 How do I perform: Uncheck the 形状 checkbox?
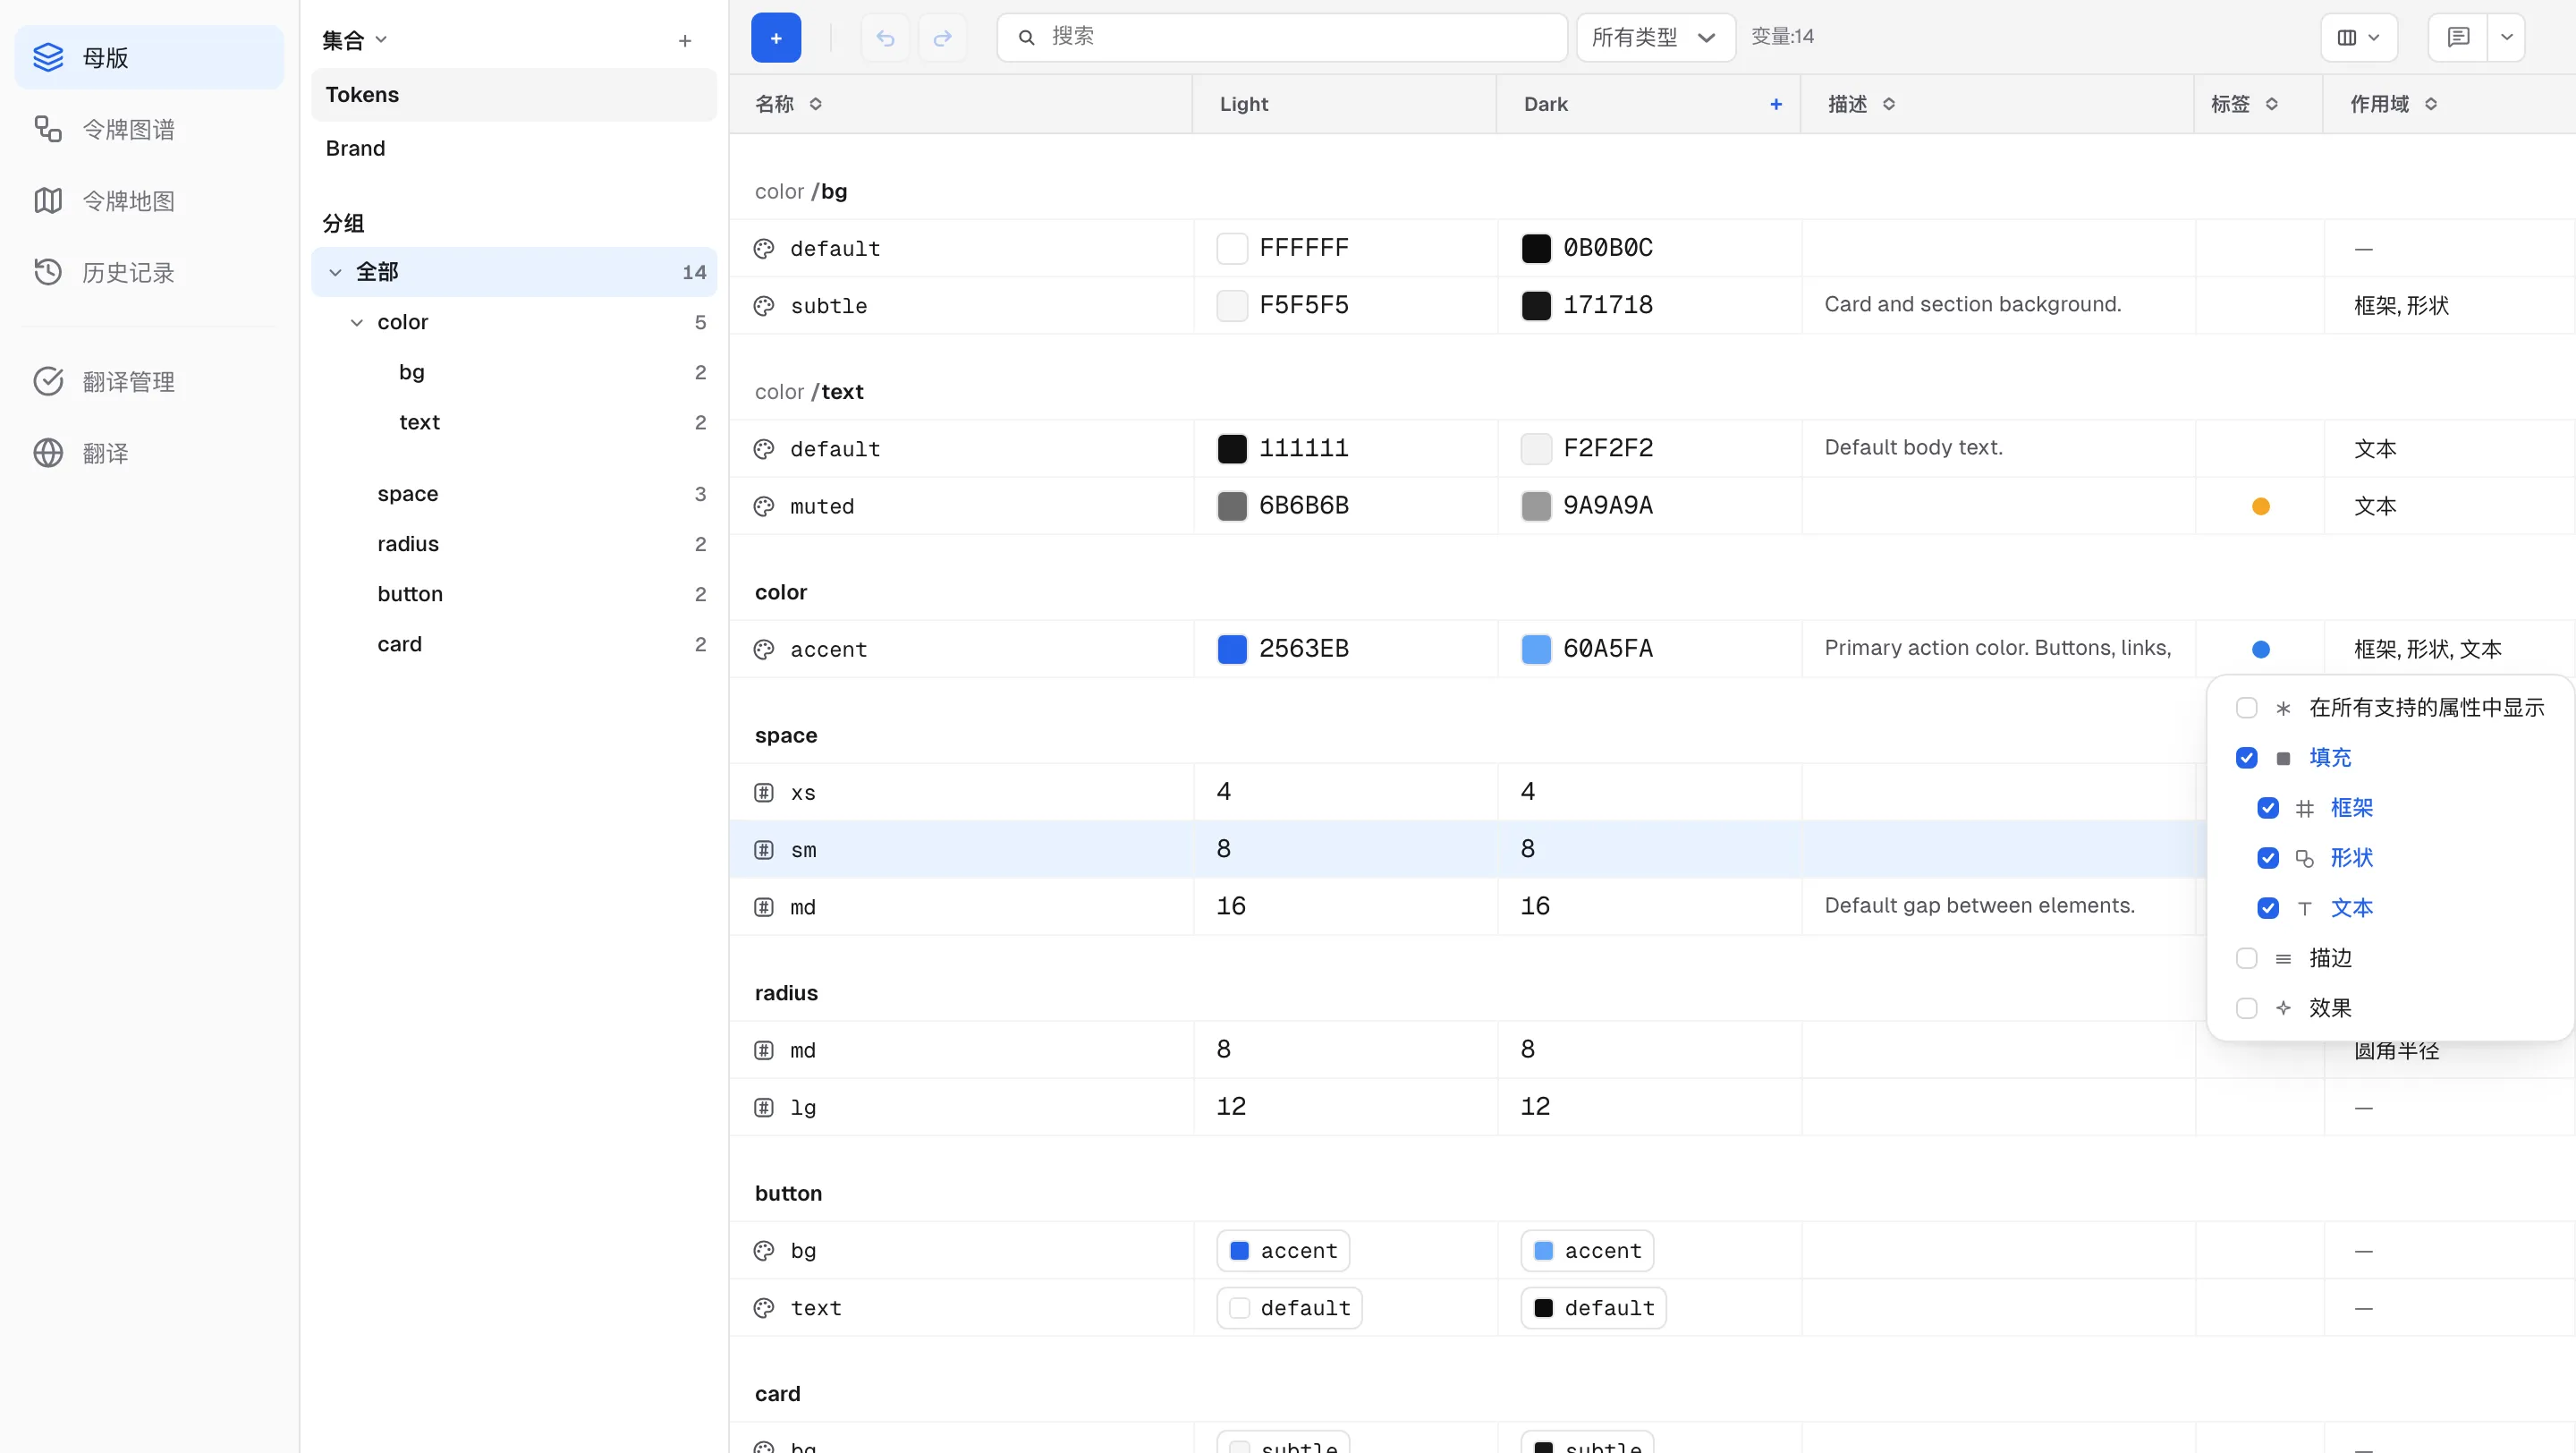tap(2268, 858)
